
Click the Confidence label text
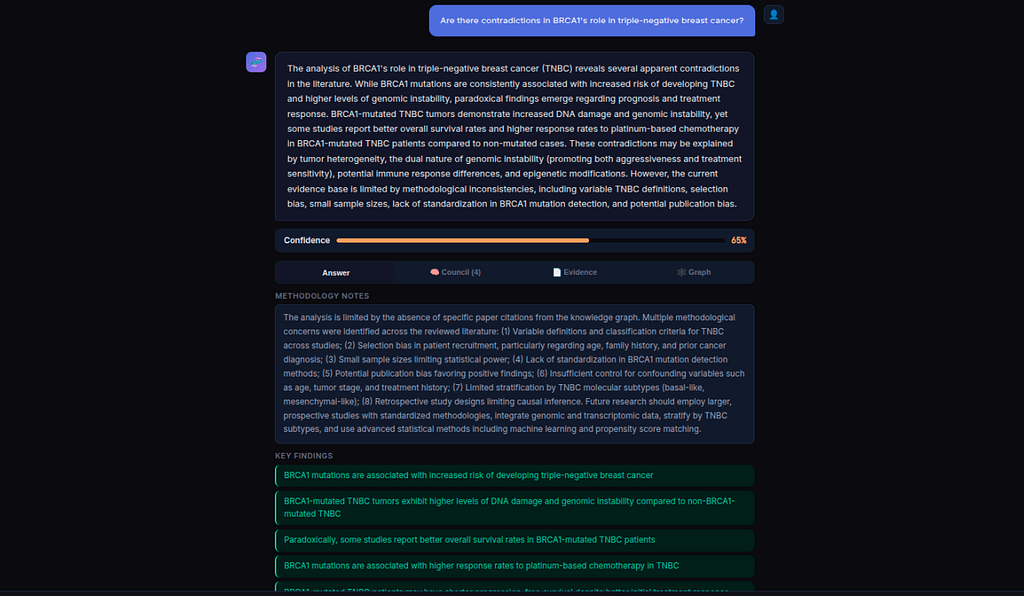[x=306, y=240]
